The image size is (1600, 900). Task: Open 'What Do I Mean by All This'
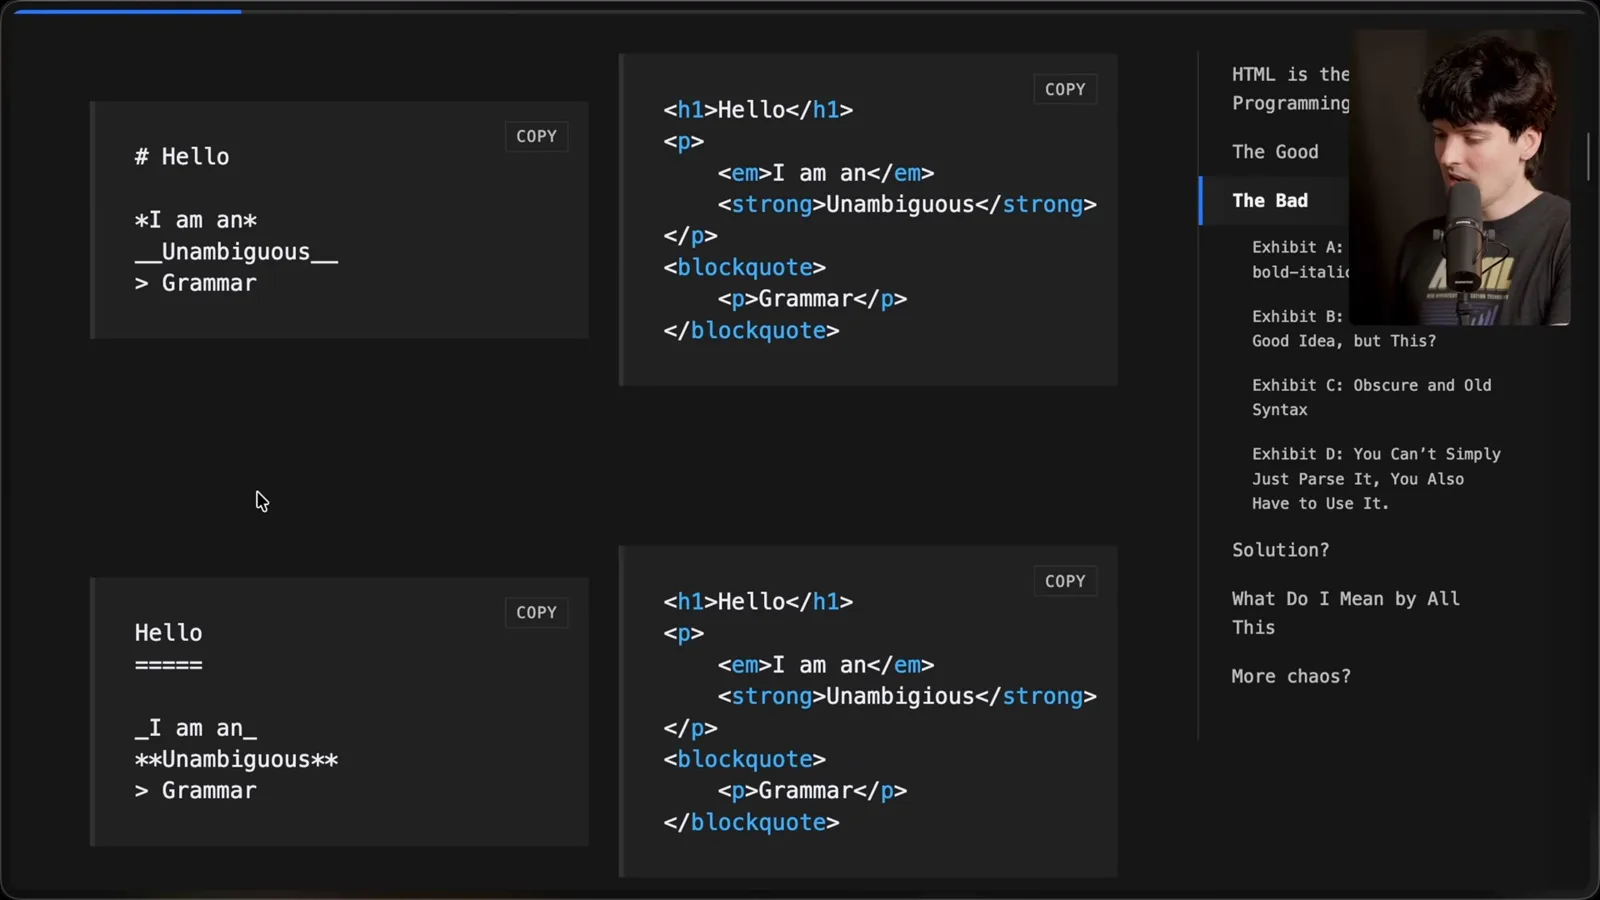click(x=1345, y=613)
